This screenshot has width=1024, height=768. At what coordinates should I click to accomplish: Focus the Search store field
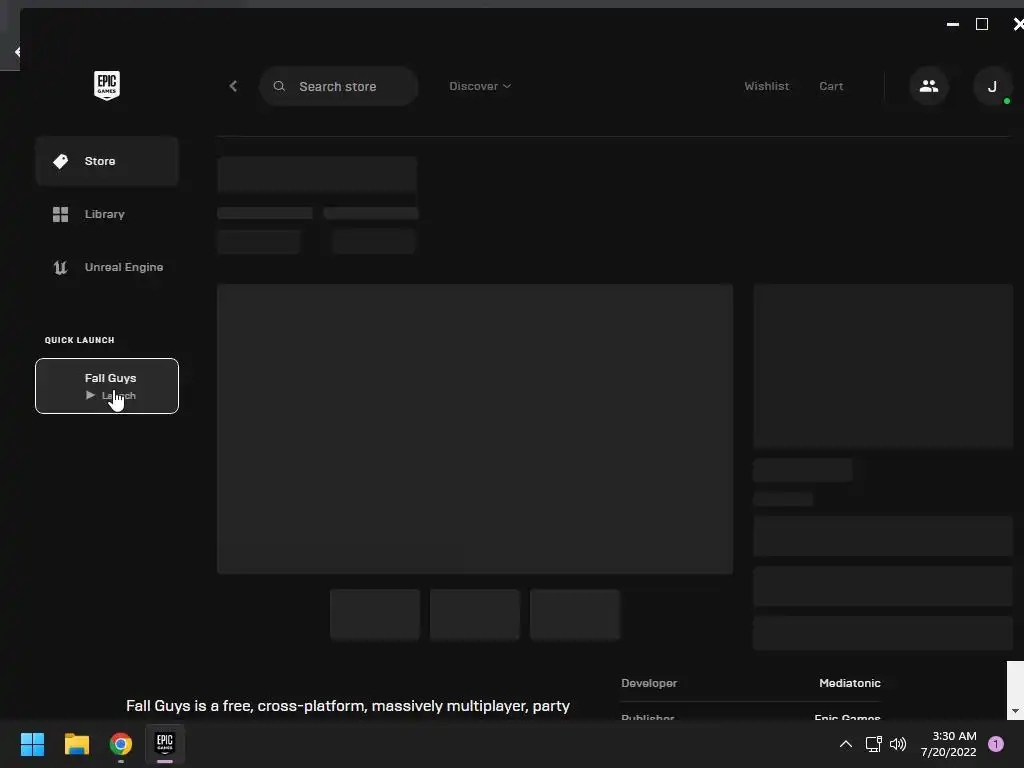tap(338, 86)
